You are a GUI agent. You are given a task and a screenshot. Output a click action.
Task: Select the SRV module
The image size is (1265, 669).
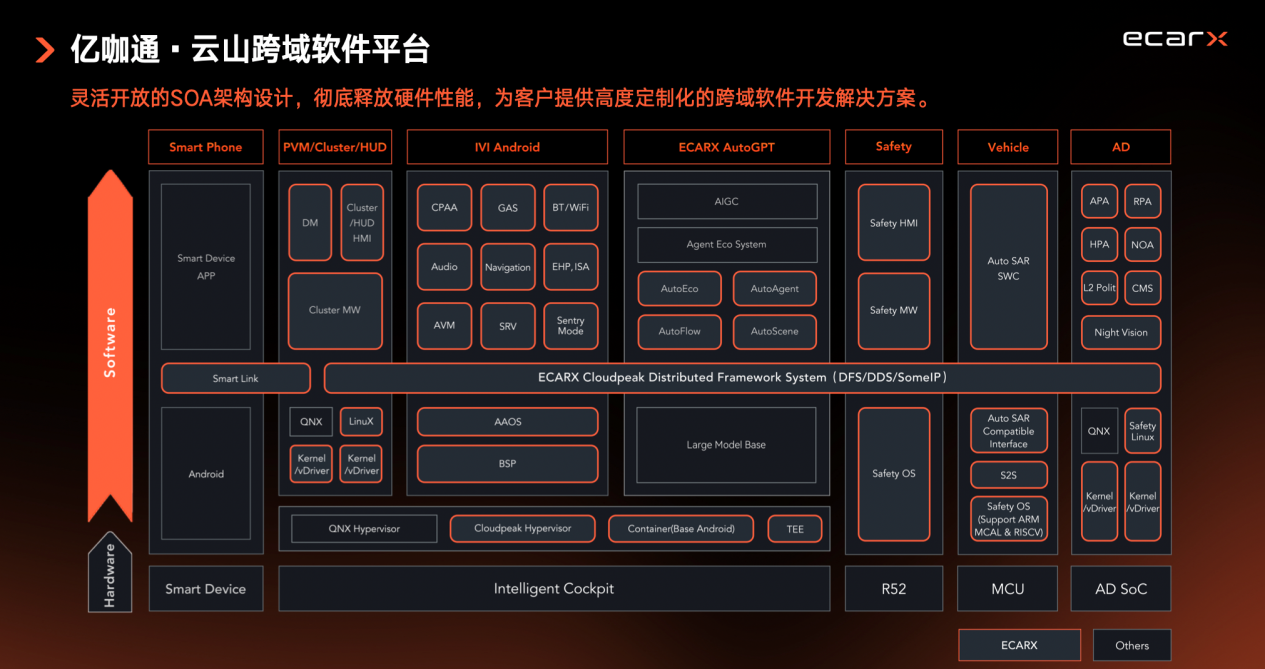(508, 326)
